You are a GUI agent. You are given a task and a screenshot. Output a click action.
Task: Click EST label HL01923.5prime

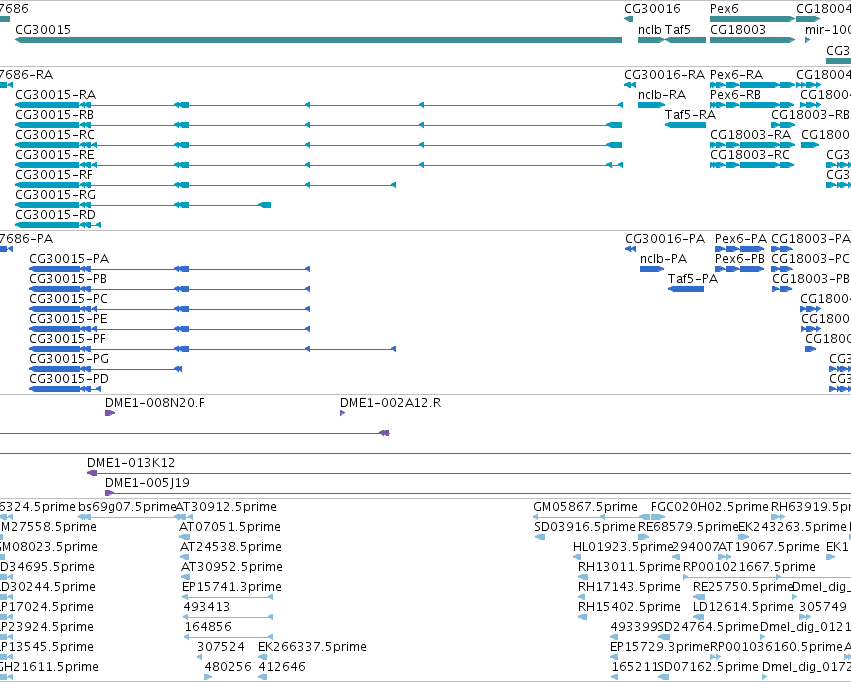click(623, 547)
